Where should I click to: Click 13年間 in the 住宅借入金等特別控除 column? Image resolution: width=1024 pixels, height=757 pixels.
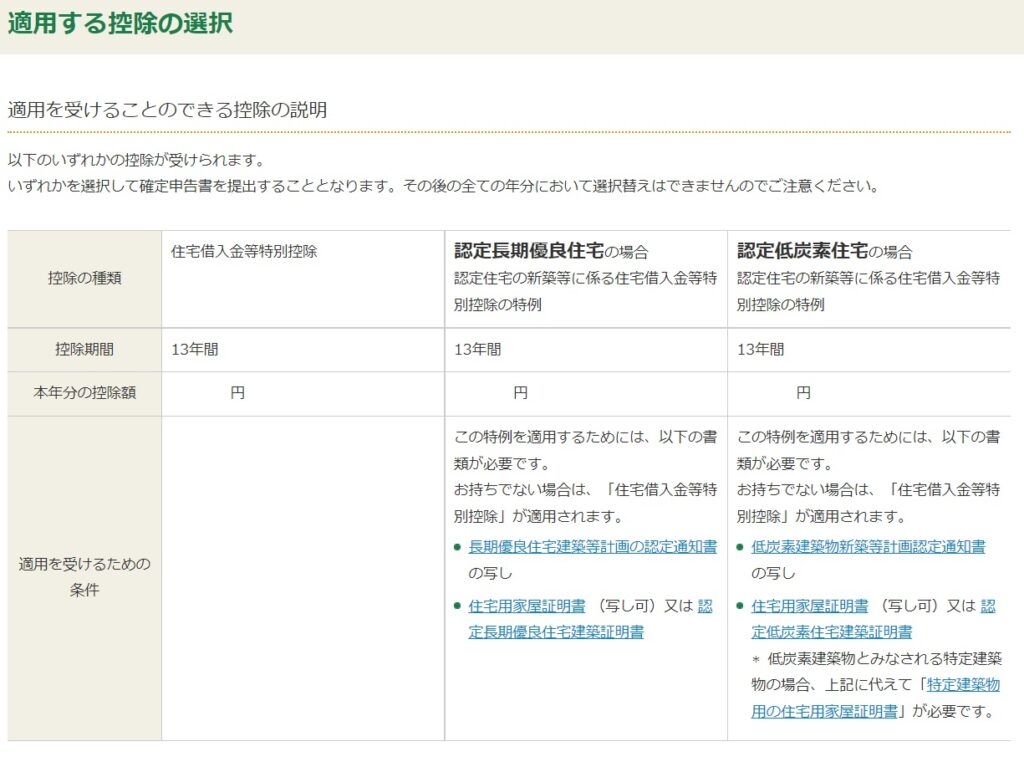[195, 349]
